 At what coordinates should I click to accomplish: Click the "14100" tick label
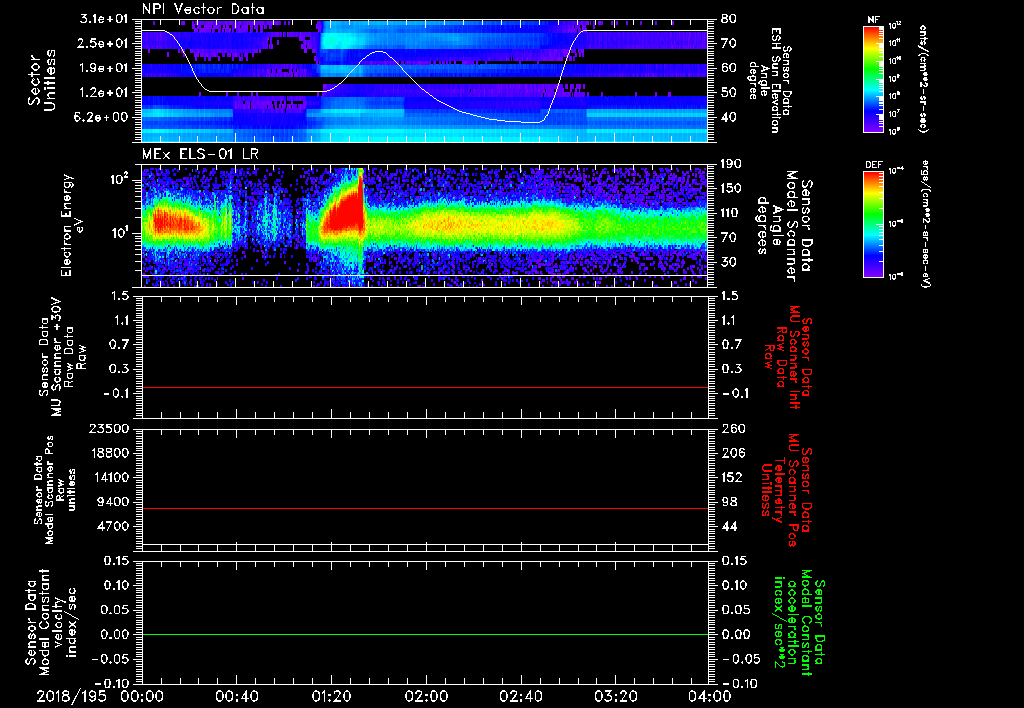(x=112, y=477)
